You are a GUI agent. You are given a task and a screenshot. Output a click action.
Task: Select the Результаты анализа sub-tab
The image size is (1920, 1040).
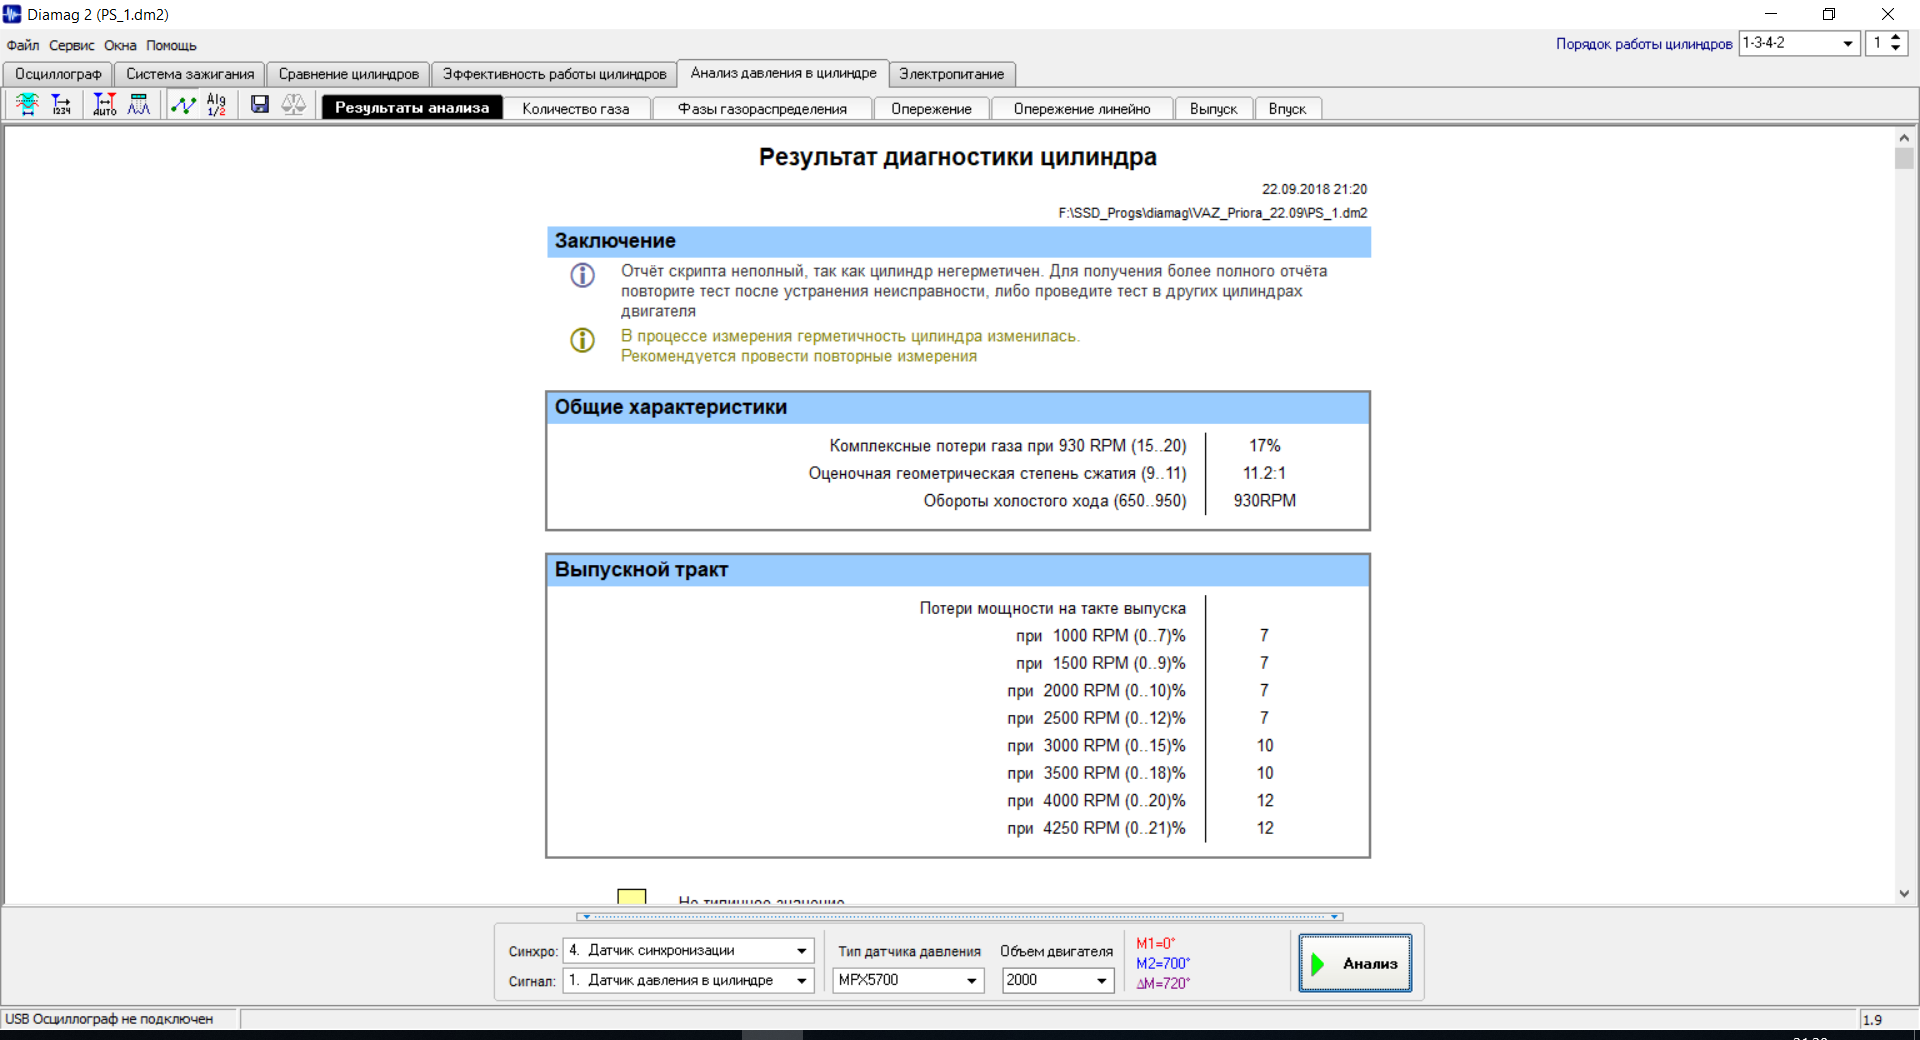click(x=412, y=107)
